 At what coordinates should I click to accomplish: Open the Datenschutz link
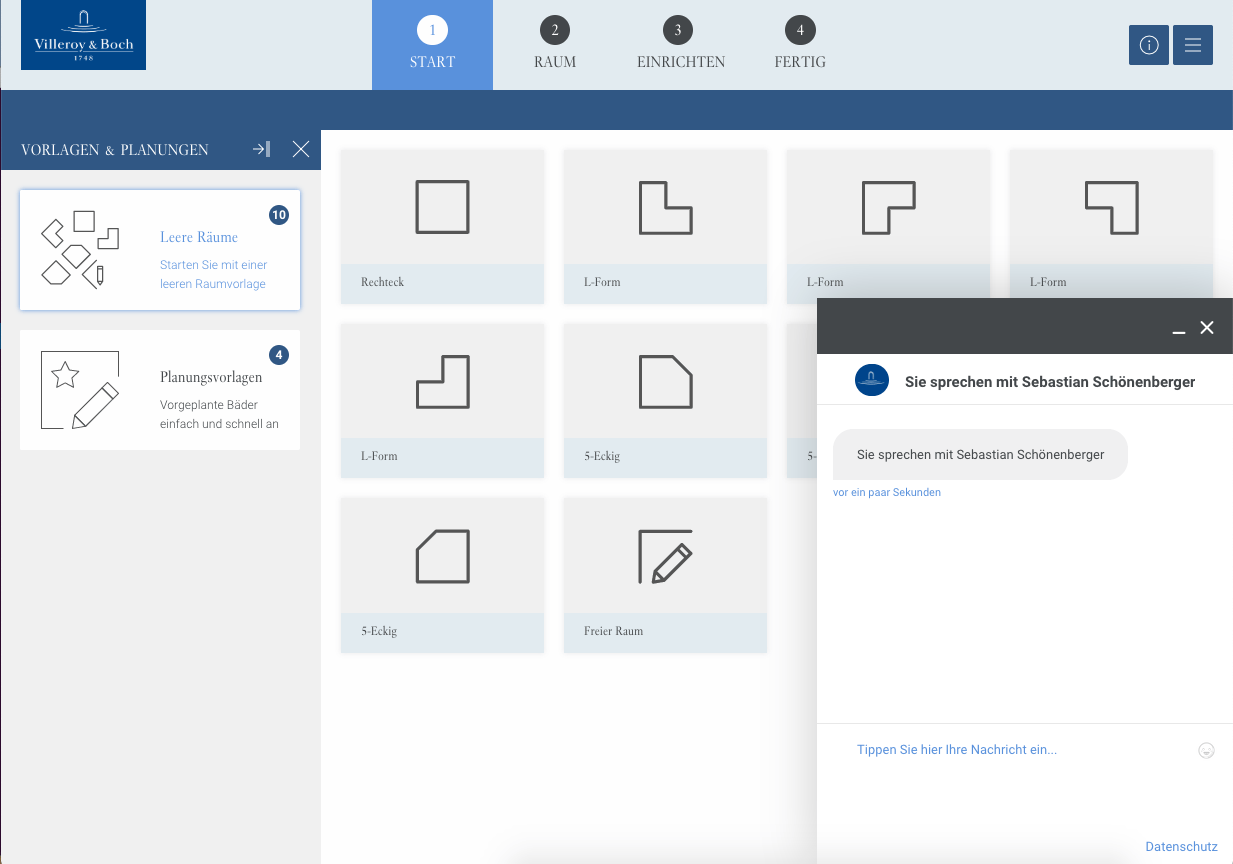pyautogui.click(x=1181, y=847)
